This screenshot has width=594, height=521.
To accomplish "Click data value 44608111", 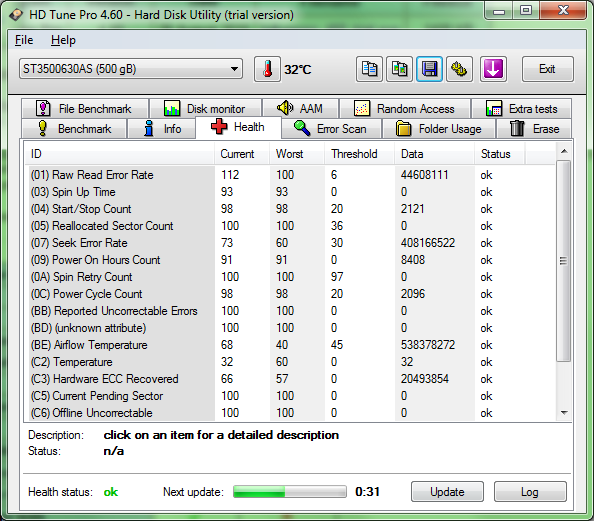I will [x=425, y=175].
